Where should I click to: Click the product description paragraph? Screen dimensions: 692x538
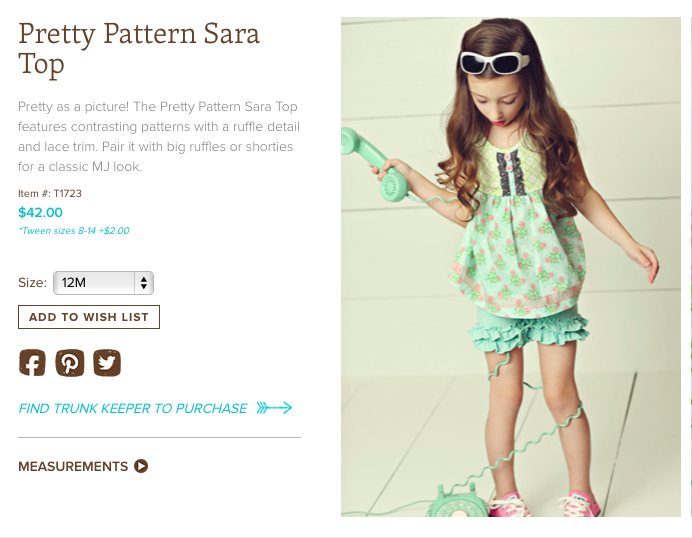tap(159, 136)
